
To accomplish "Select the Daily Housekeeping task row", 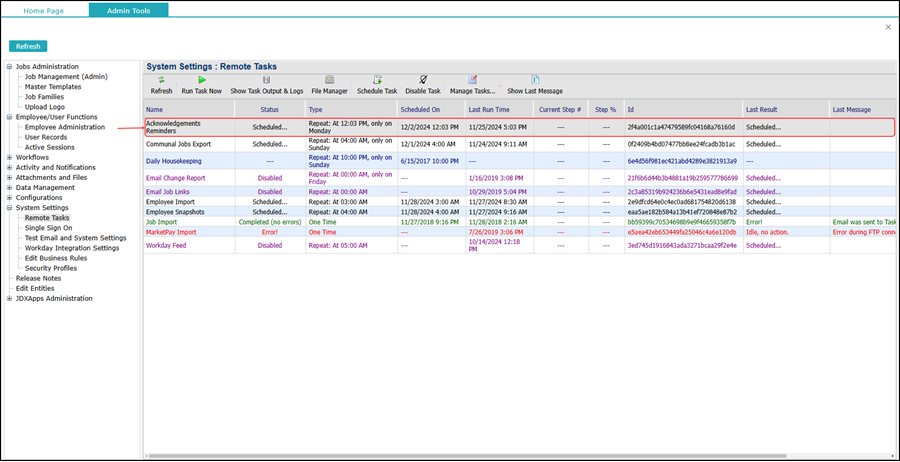I will click(x=175, y=161).
